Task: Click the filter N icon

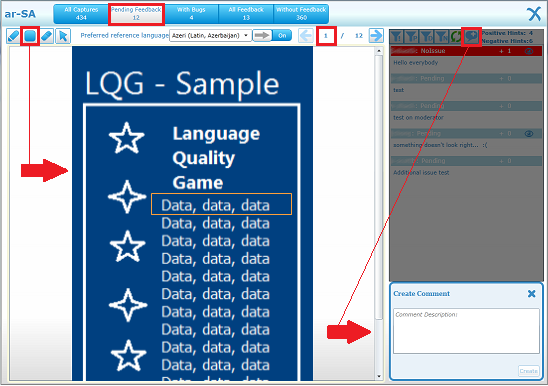Action: (x=442, y=36)
